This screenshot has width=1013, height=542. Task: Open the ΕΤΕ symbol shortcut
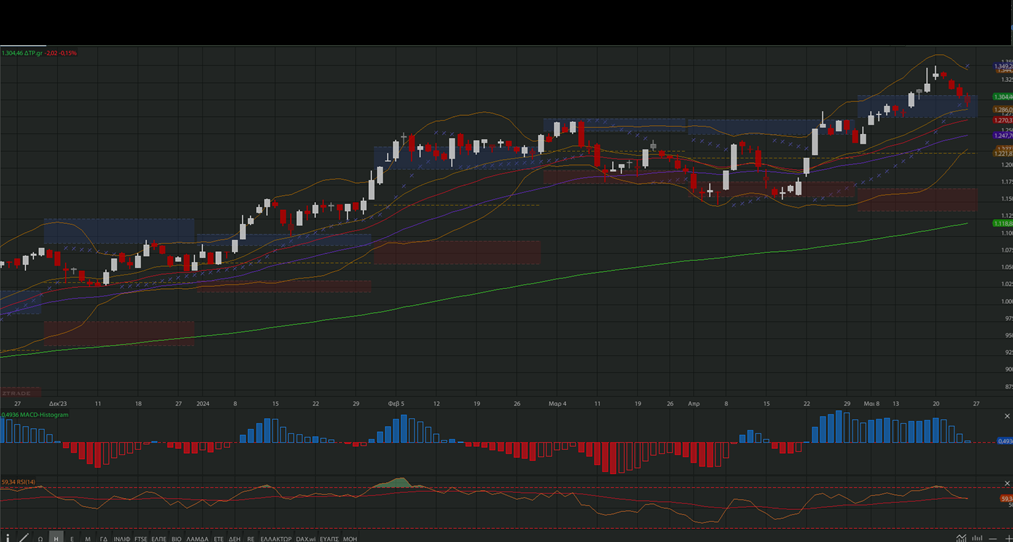point(218,539)
